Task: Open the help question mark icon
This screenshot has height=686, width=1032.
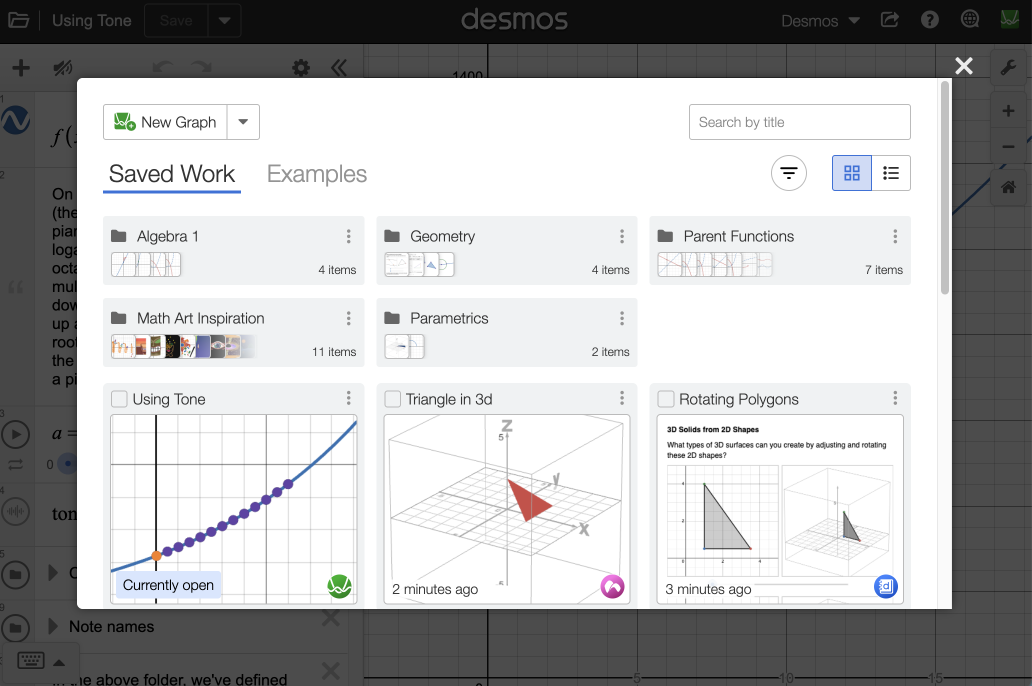Action: (929, 20)
